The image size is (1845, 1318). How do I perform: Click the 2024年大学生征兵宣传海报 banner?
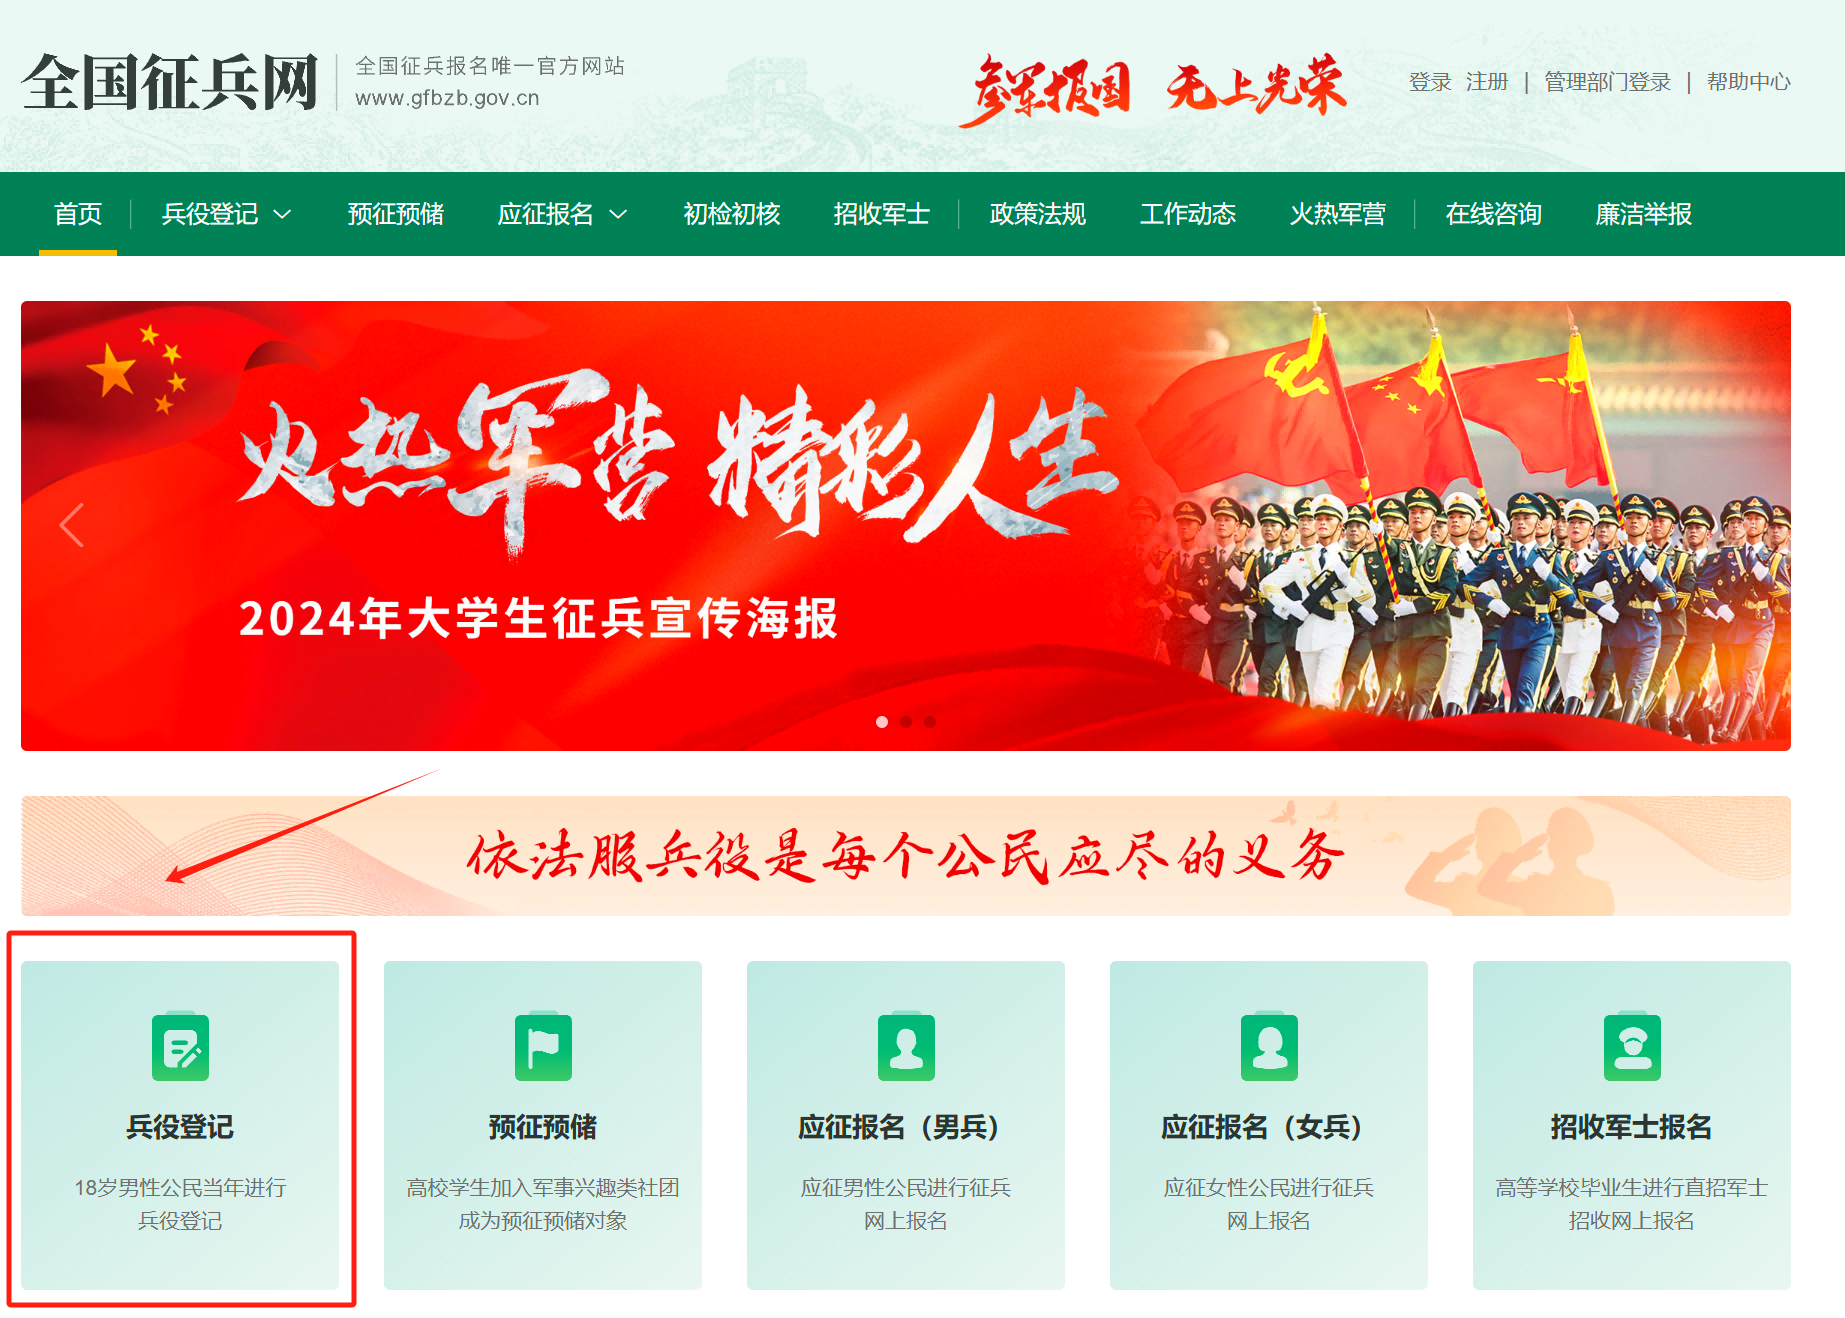pos(906,526)
